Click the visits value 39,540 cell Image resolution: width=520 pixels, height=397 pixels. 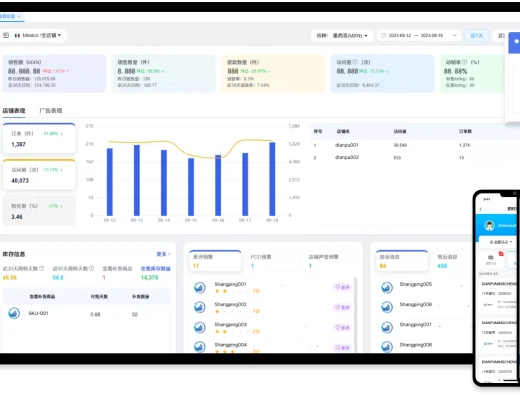(400, 145)
